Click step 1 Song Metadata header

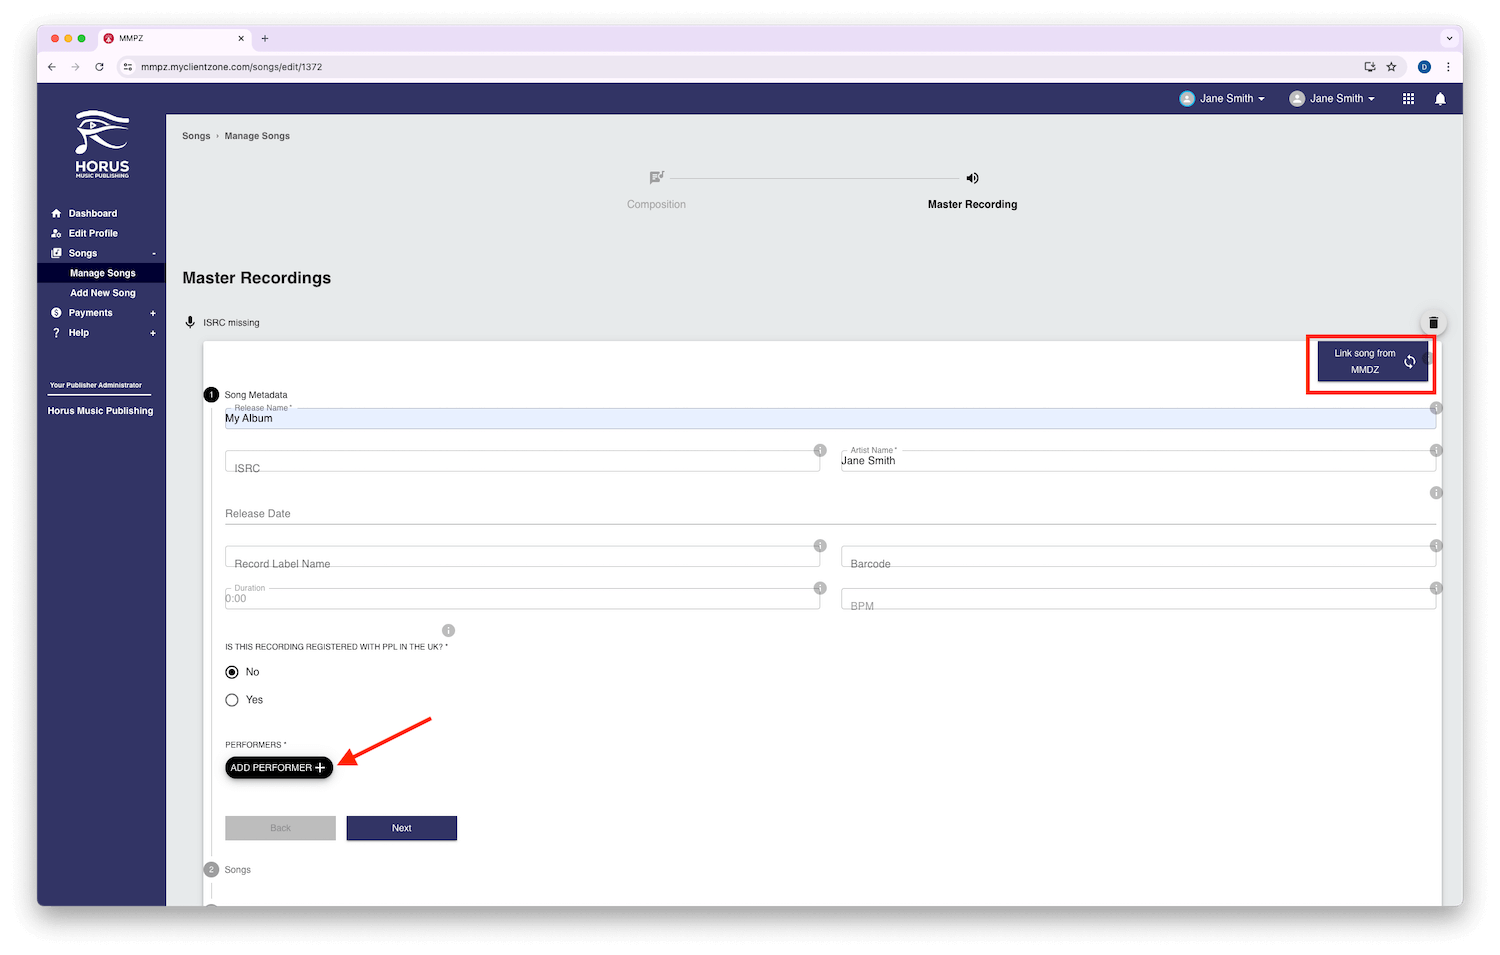pyautogui.click(x=246, y=395)
